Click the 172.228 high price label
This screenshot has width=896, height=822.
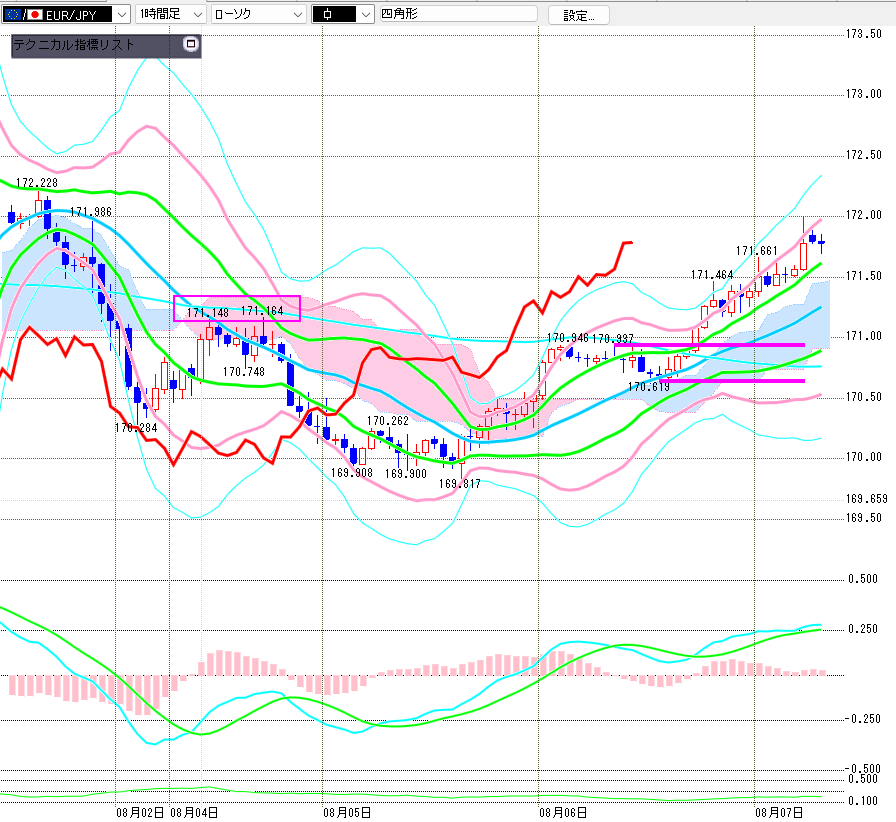(37, 183)
